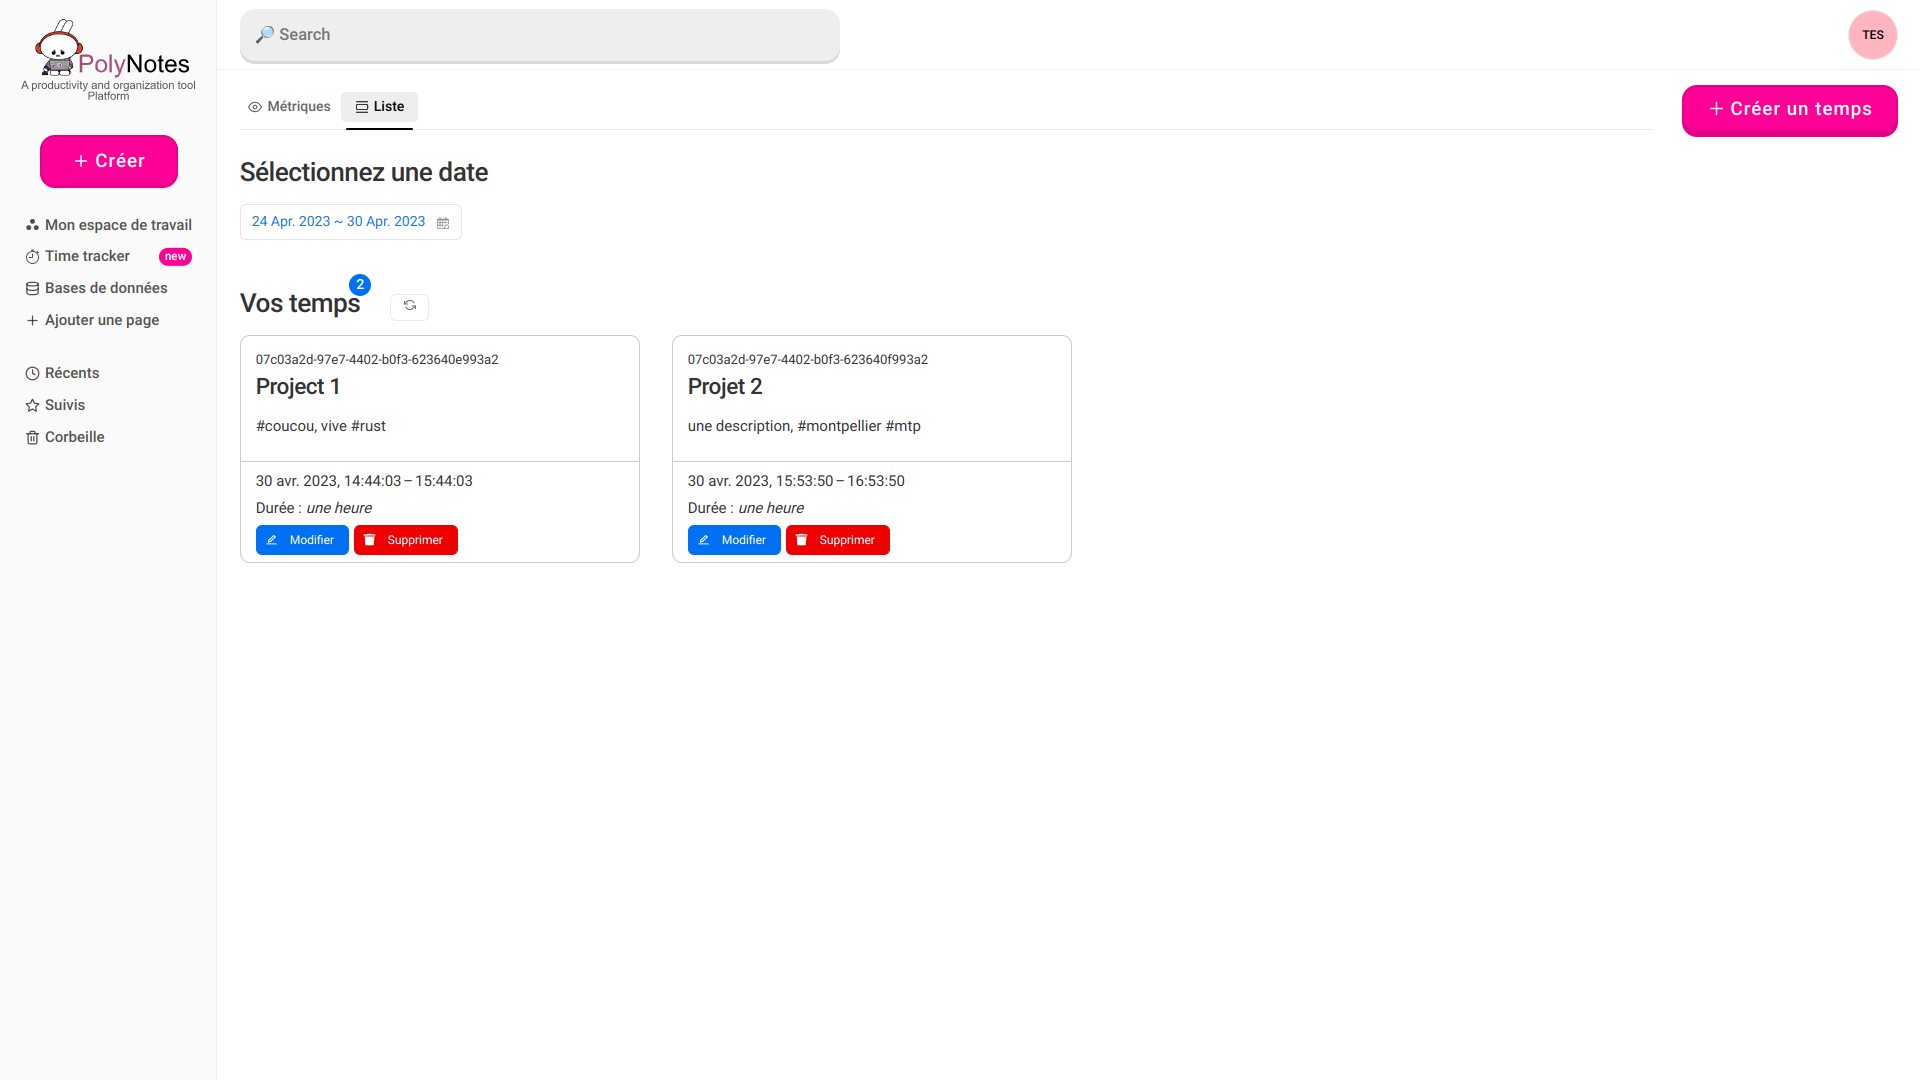Open Mon espace de travail
This screenshot has height=1080, width=1920.
pos(117,225)
